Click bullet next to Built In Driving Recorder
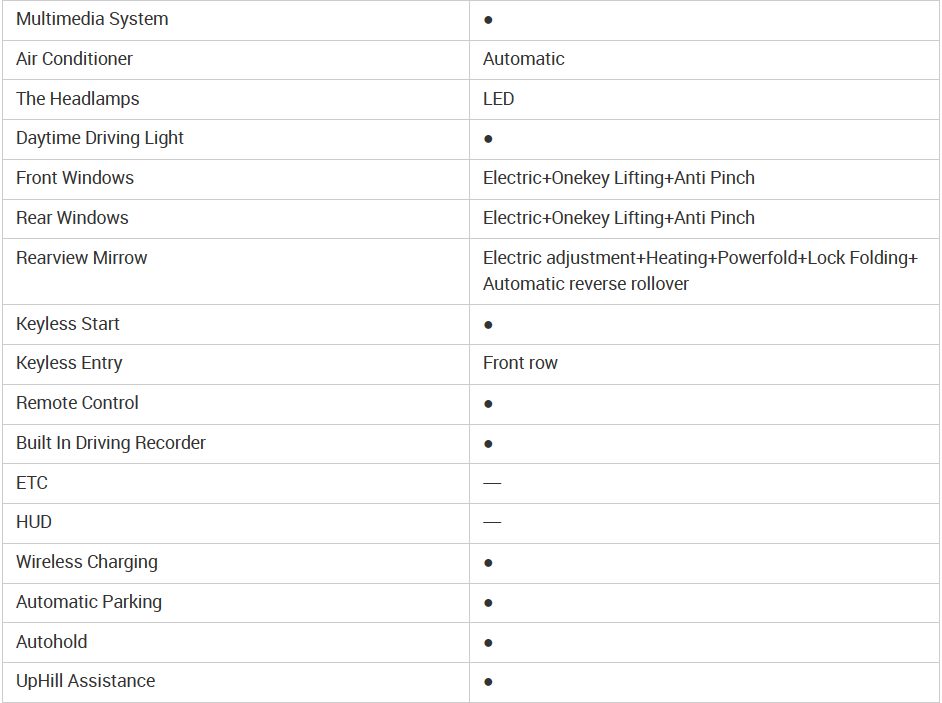942x703 pixels. (x=488, y=444)
